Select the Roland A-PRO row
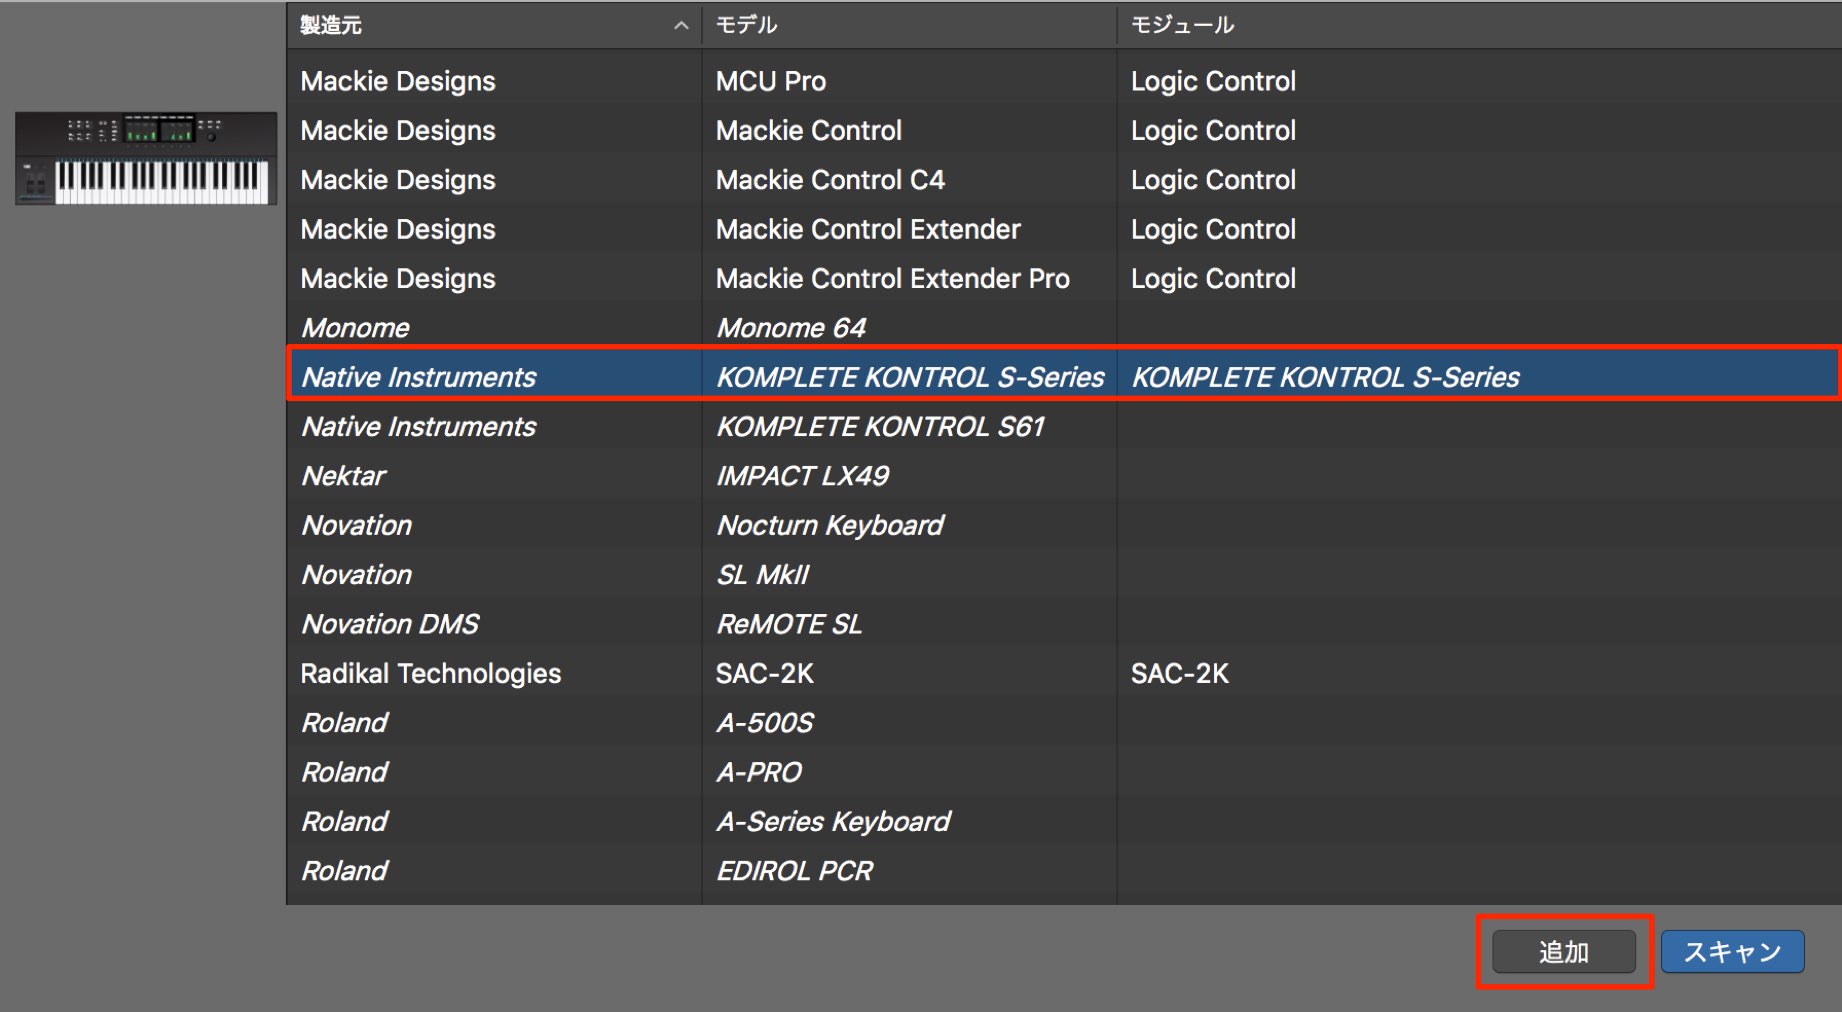Image resolution: width=1842 pixels, height=1012 pixels. [1064, 772]
